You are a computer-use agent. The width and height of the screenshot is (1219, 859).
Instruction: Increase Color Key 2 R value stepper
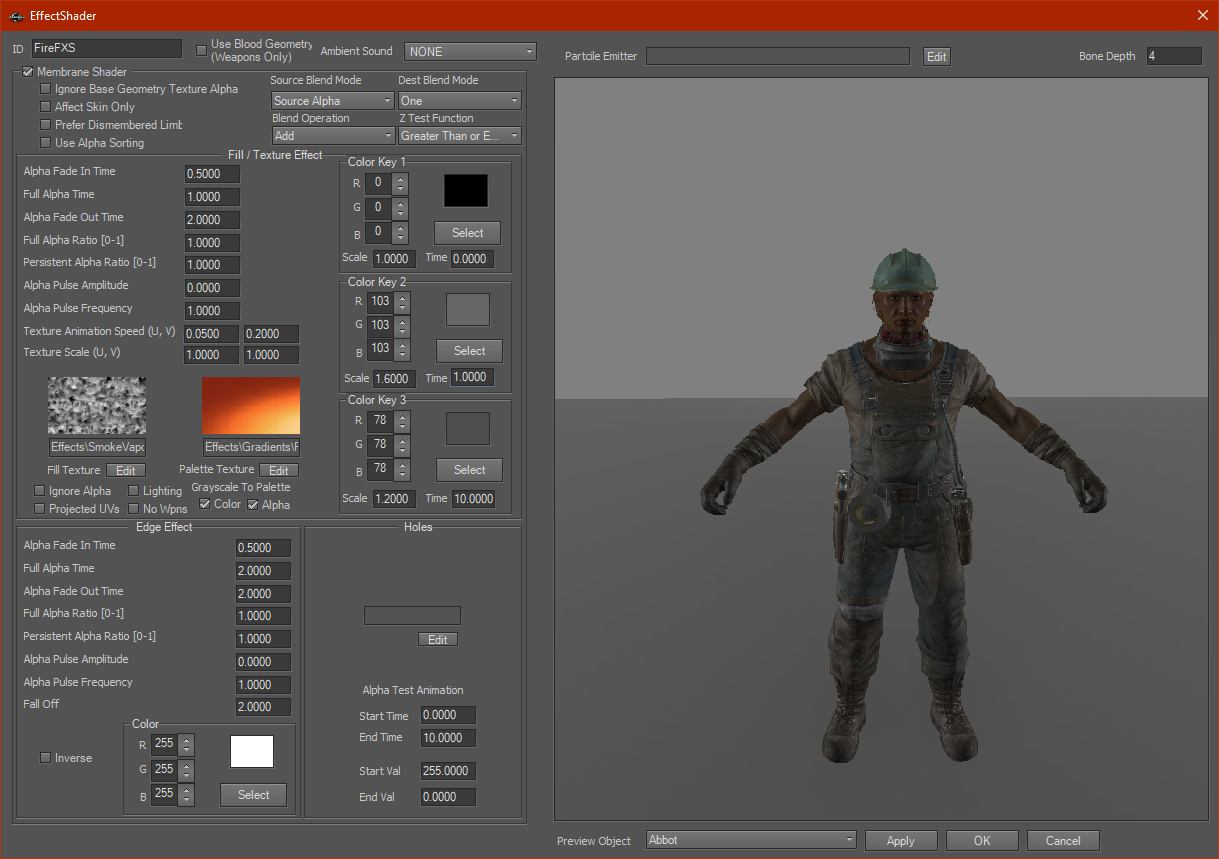click(x=402, y=297)
